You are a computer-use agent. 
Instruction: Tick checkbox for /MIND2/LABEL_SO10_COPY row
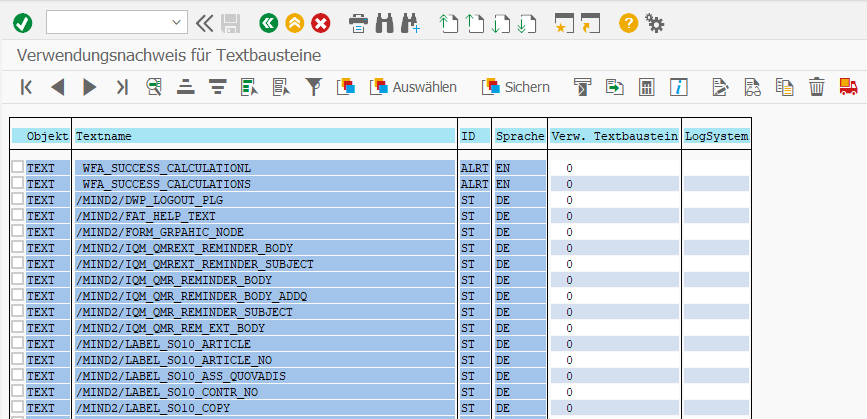tap(18, 407)
